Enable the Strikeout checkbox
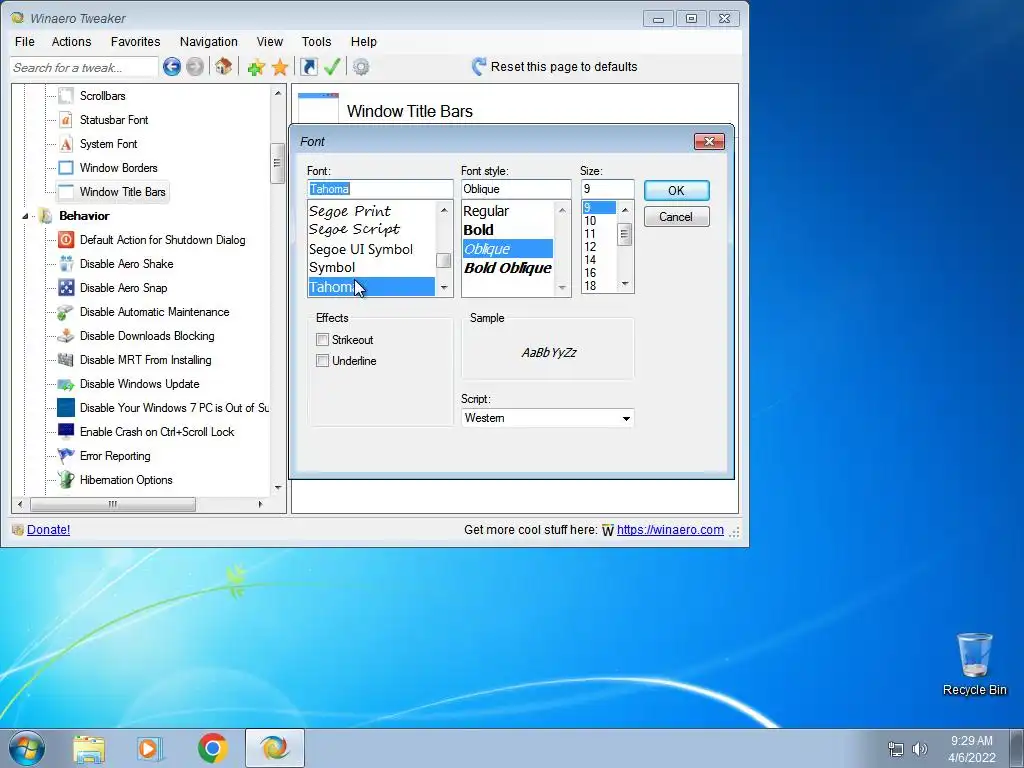The image size is (1024, 768). pos(322,340)
